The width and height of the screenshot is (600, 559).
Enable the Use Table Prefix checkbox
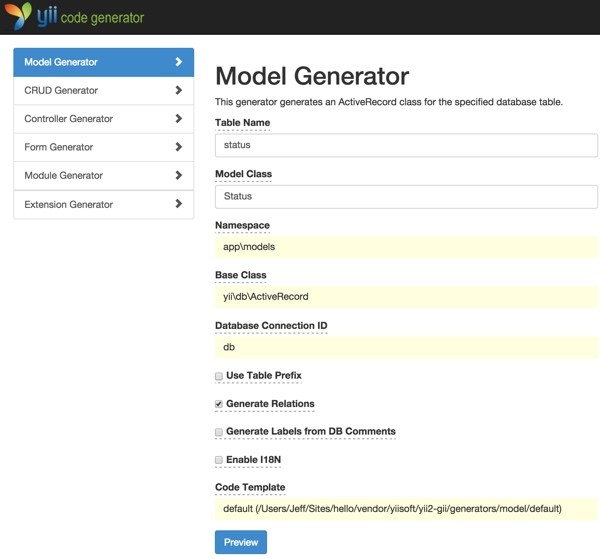pos(218,376)
